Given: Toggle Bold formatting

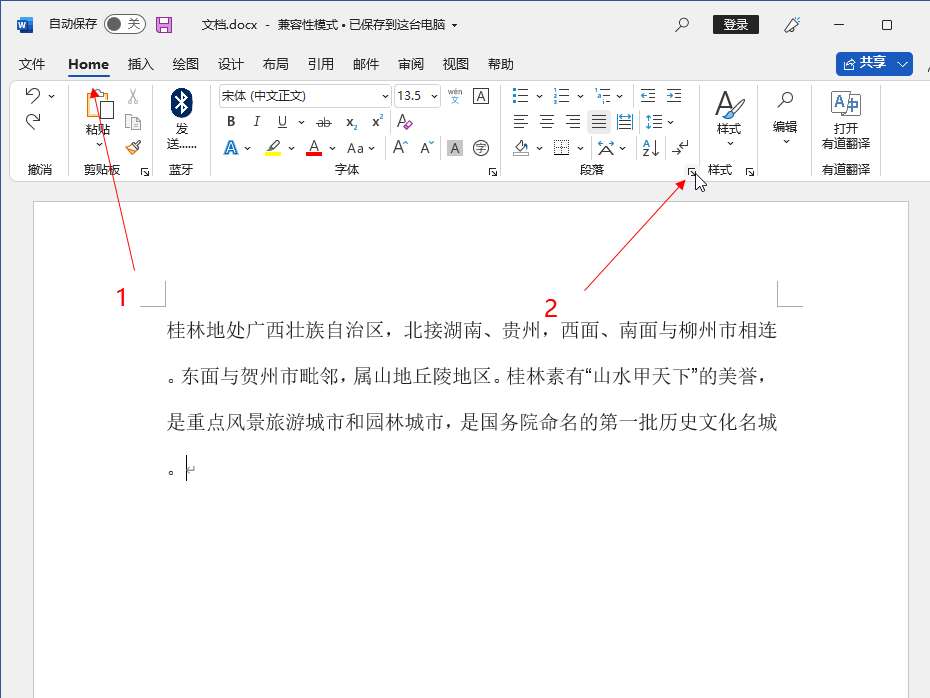Looking at the screenshot, I should tap(231, 122).
